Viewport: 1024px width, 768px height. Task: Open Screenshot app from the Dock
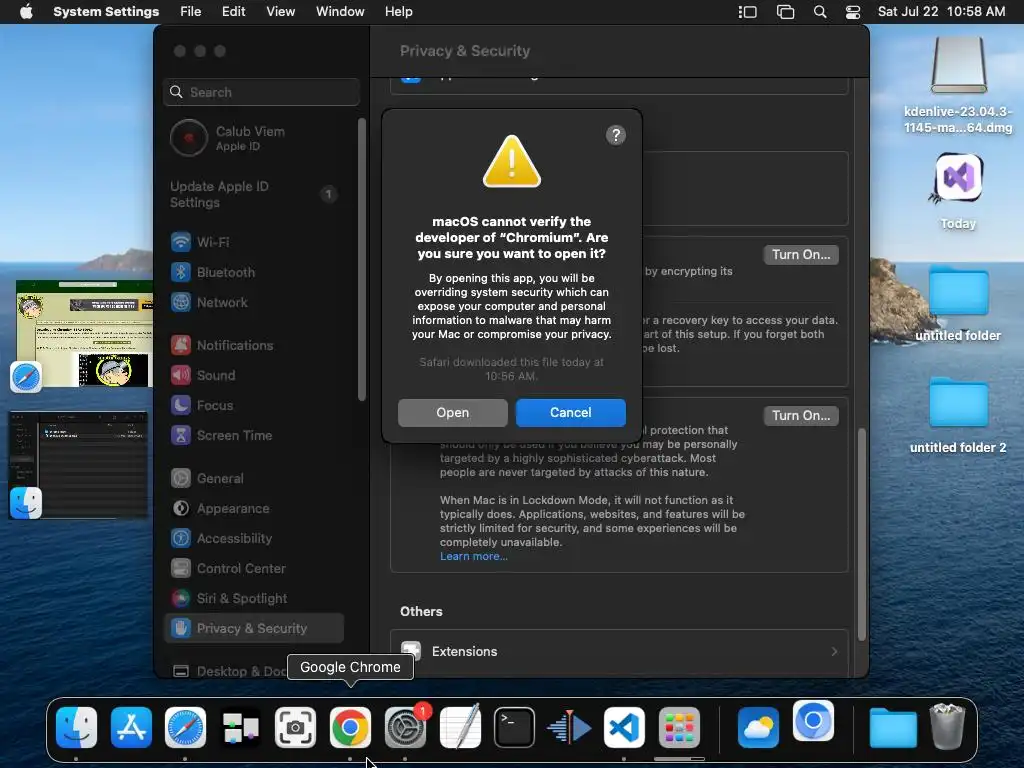295,728
